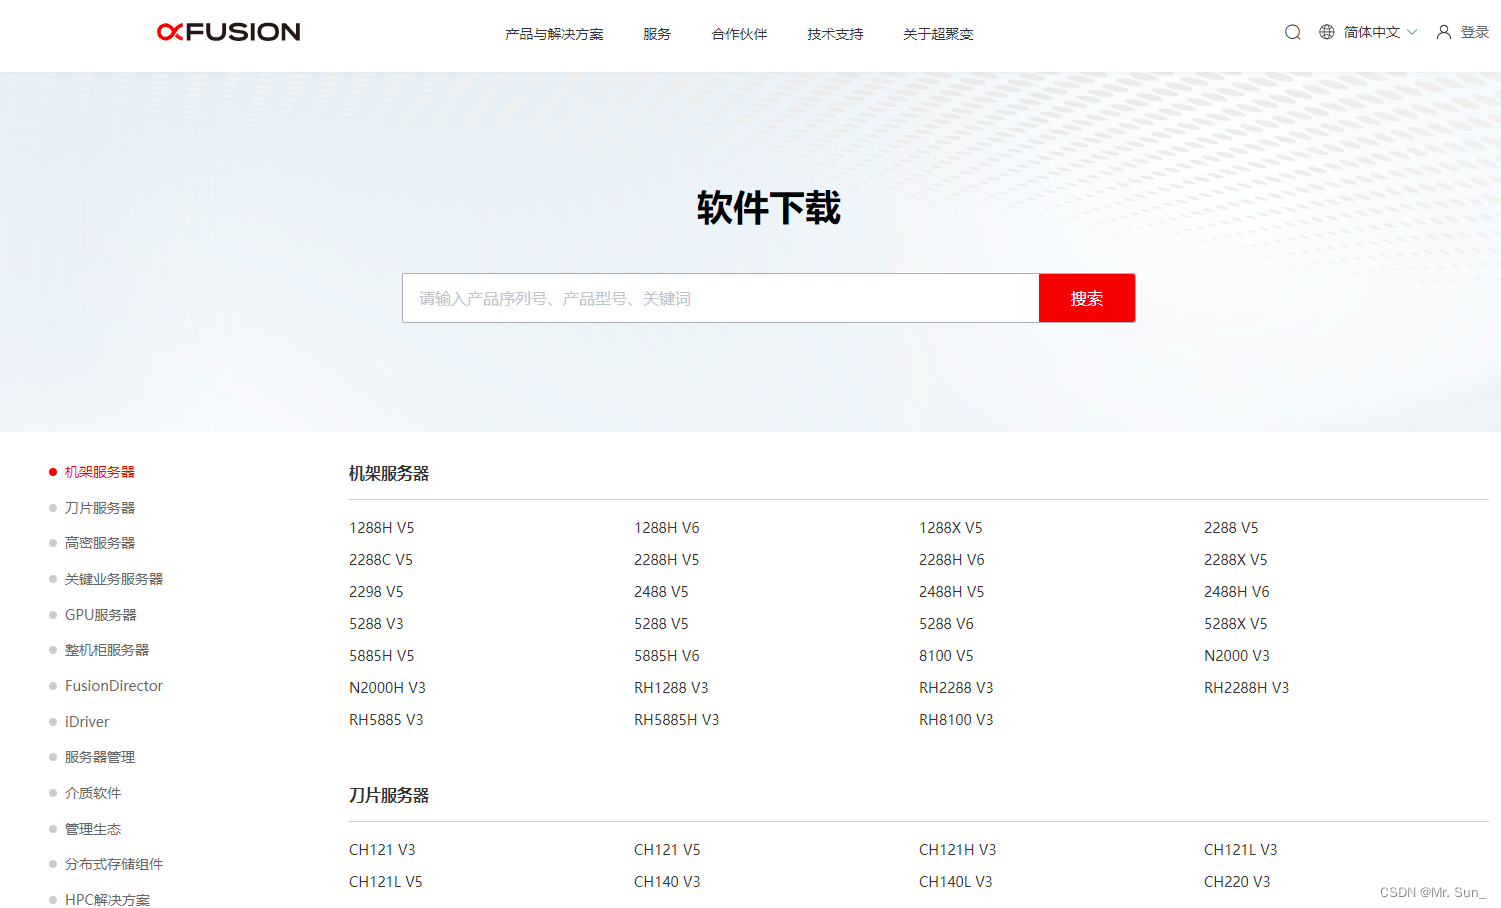Open the search magnifier icon in header

1293,32
